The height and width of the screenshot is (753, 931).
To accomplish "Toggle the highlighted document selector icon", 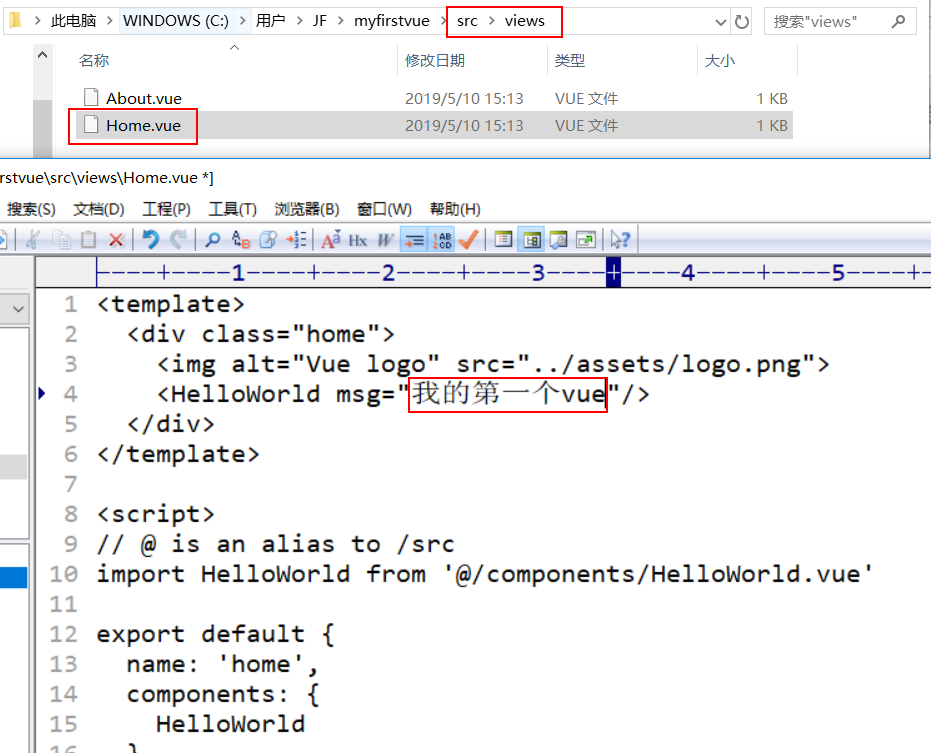I will pos(531,240).
